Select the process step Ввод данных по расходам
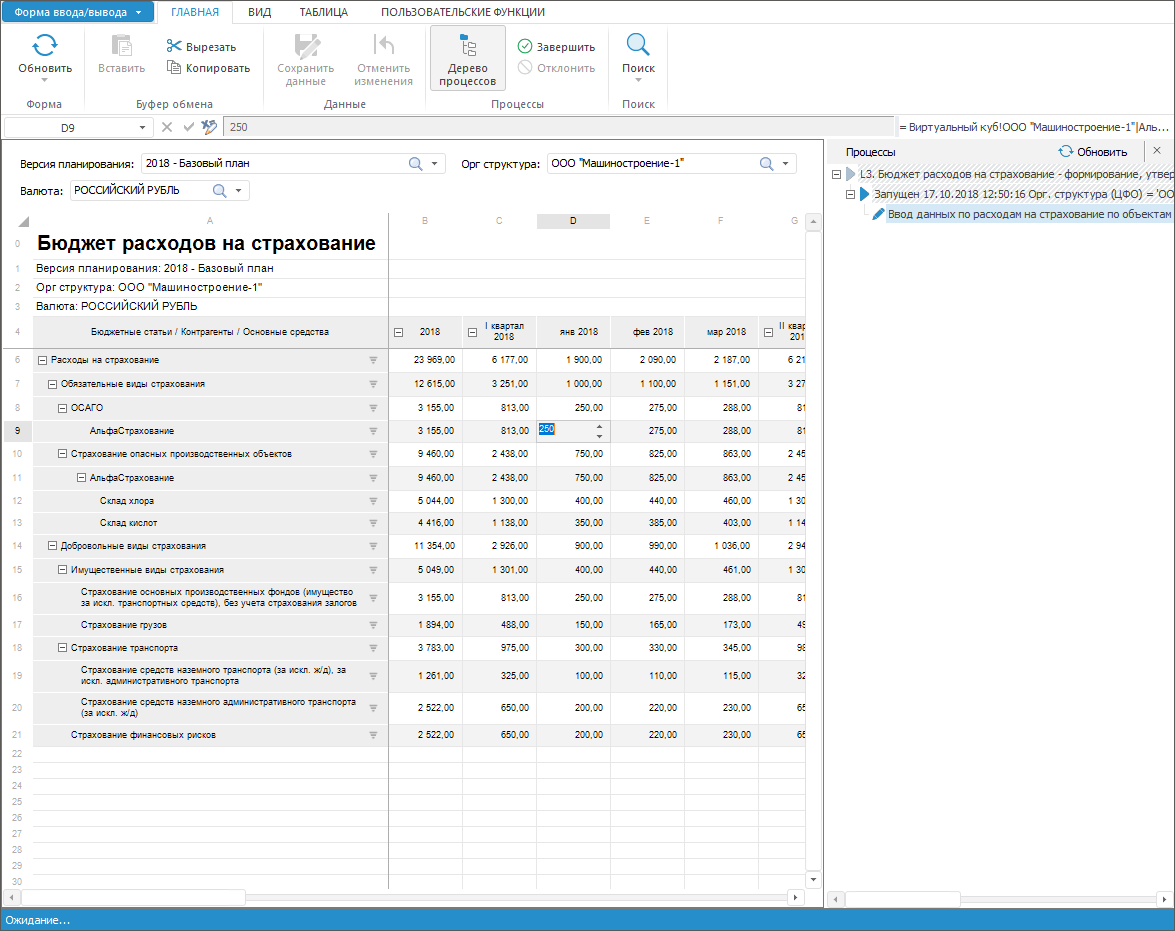This screenshot has width=1175, height=931. tap(1028, 214)
